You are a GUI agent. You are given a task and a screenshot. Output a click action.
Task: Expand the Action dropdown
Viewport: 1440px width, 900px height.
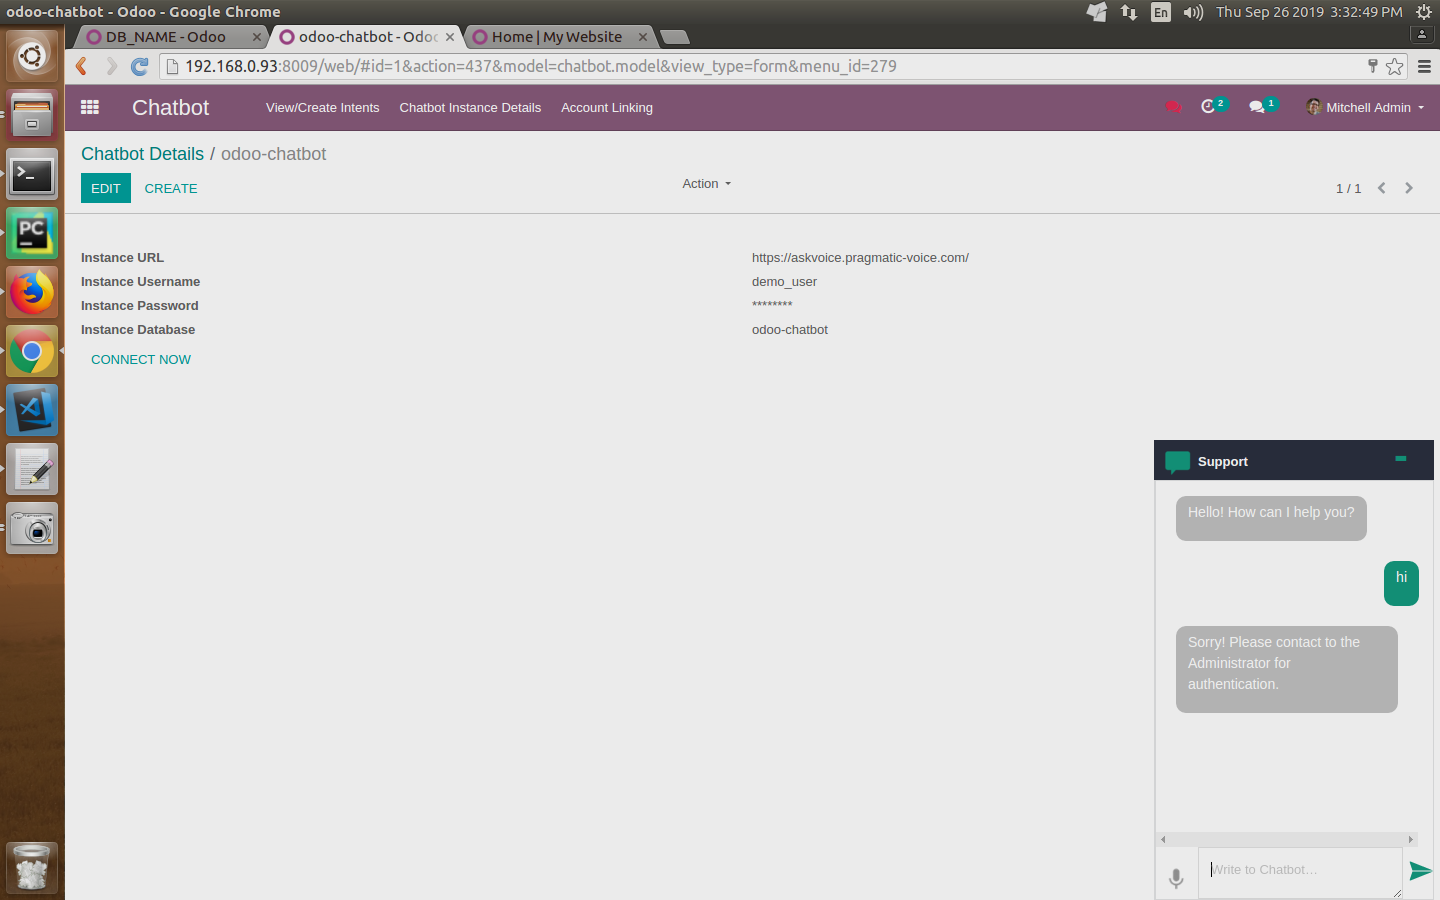point(706,184)
